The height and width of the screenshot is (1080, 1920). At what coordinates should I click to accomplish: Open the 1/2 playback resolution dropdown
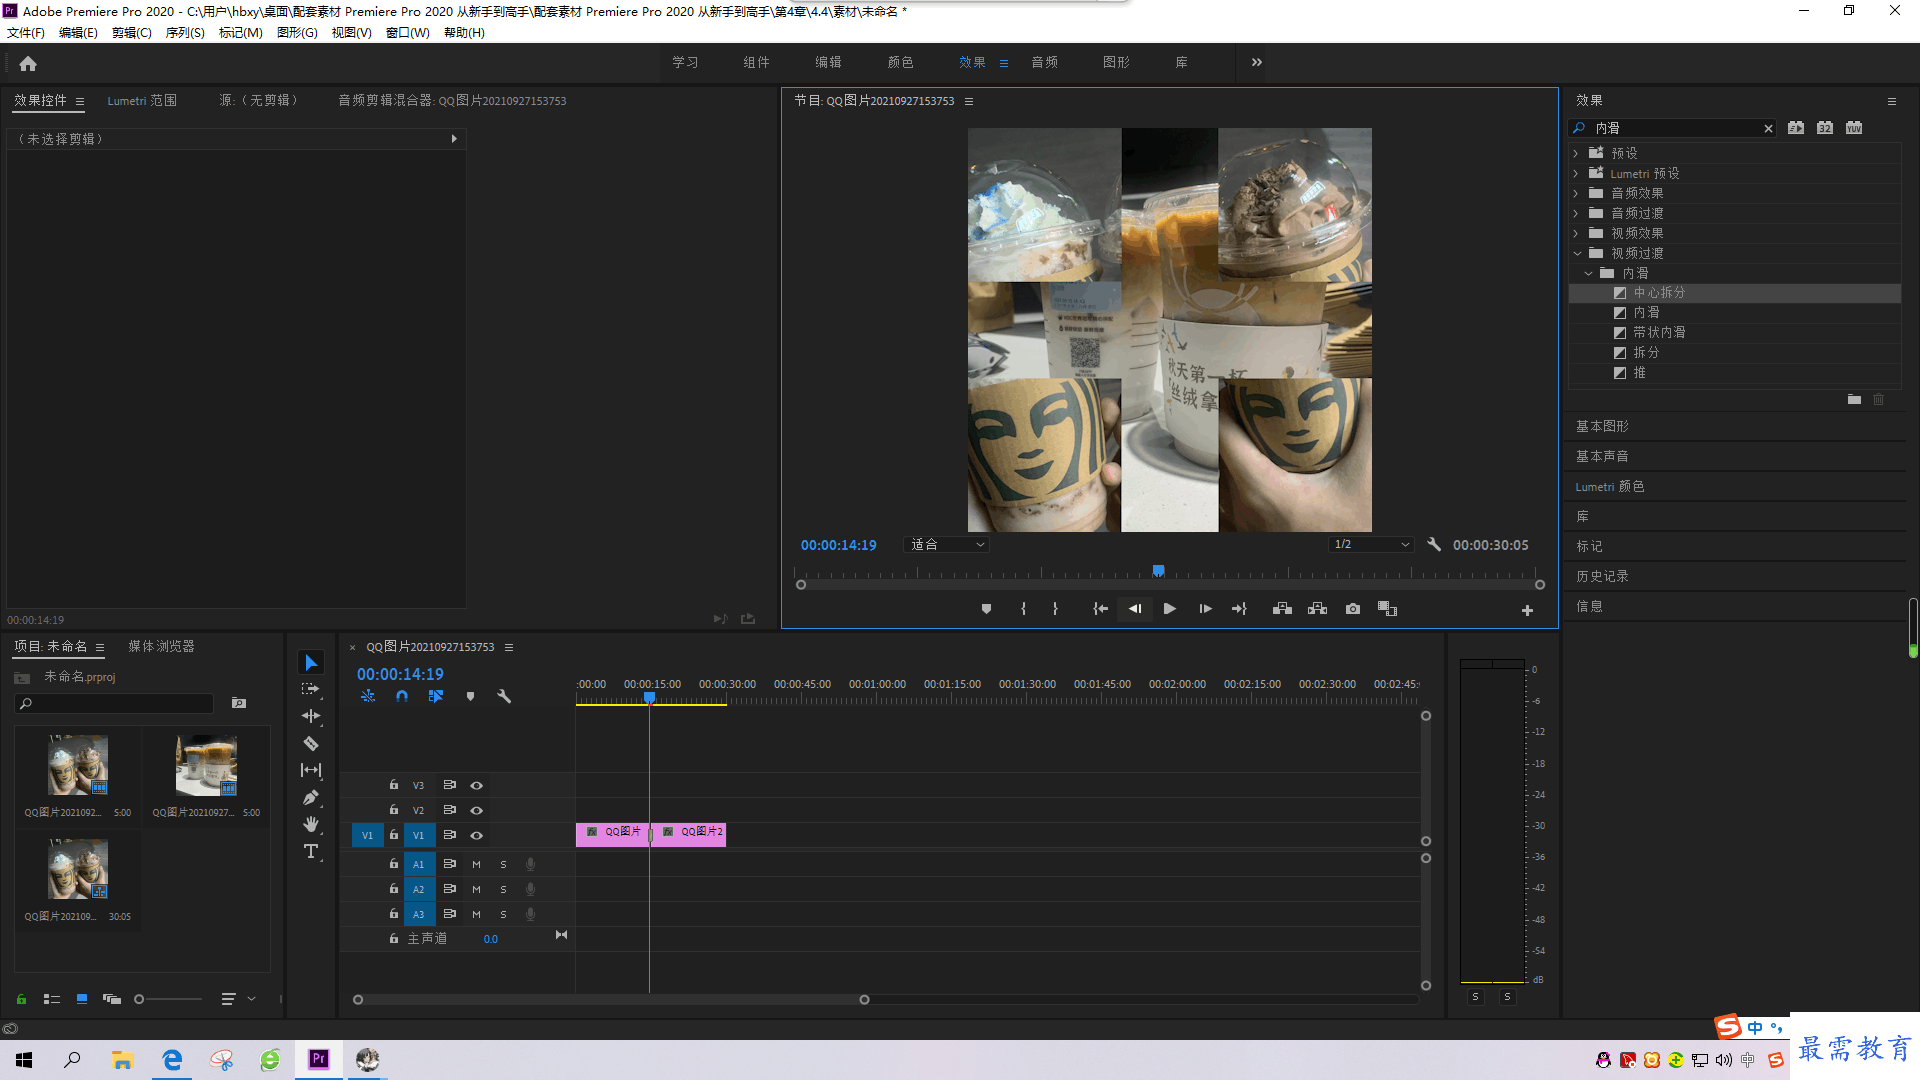click(x=1371, y=545)
